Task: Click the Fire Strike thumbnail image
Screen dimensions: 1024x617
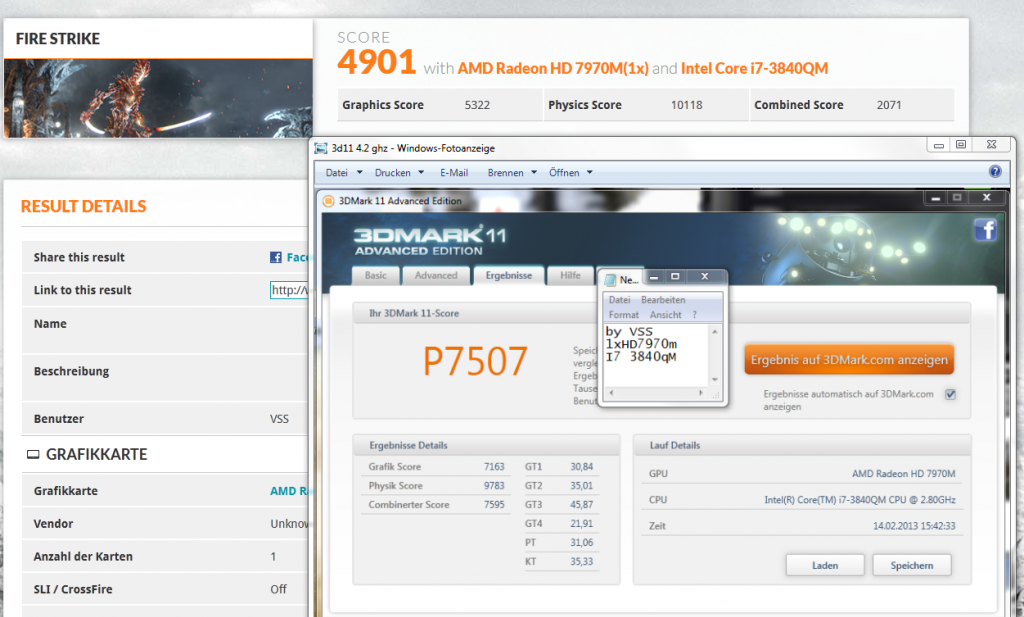Action: pyautogui.click(x=158, y=98)
